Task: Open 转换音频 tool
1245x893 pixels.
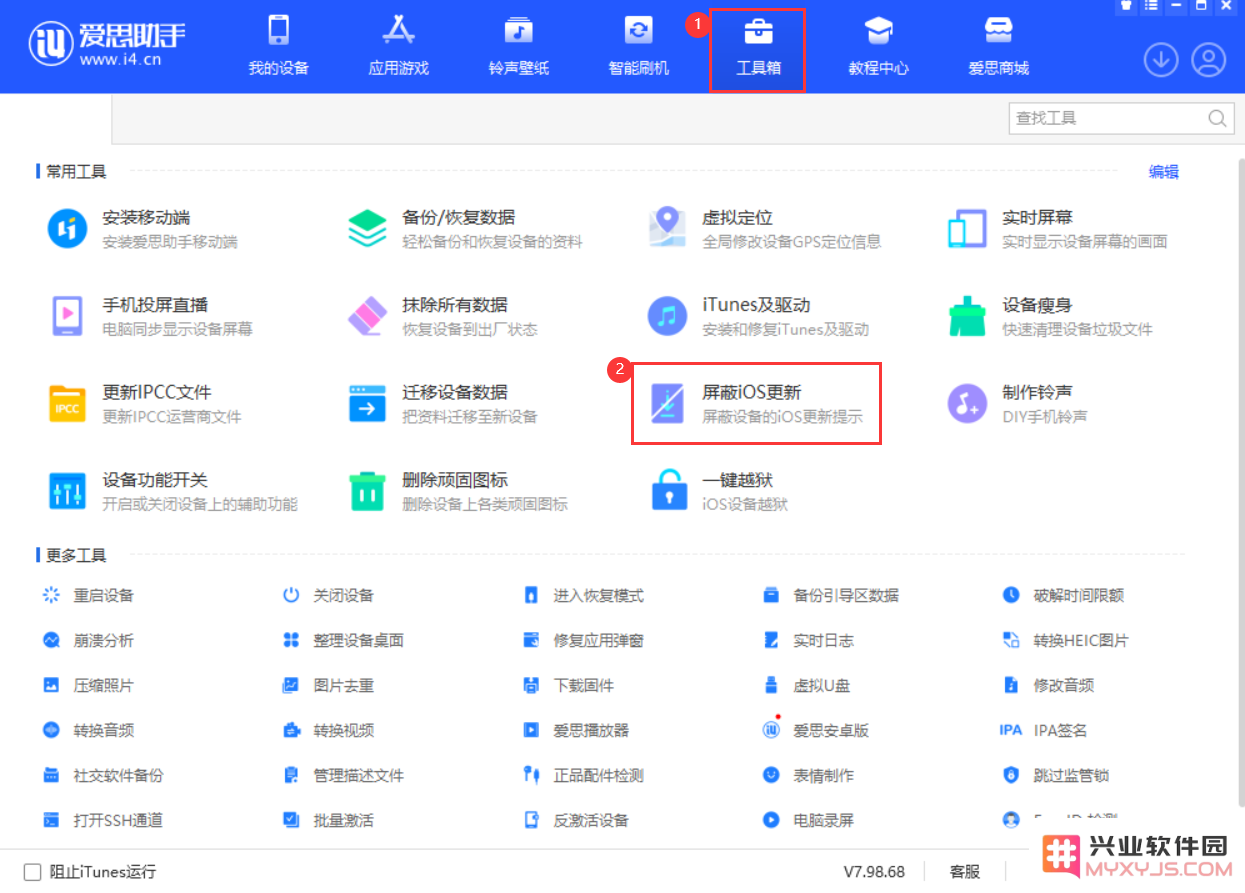Action: coord(88,730)
